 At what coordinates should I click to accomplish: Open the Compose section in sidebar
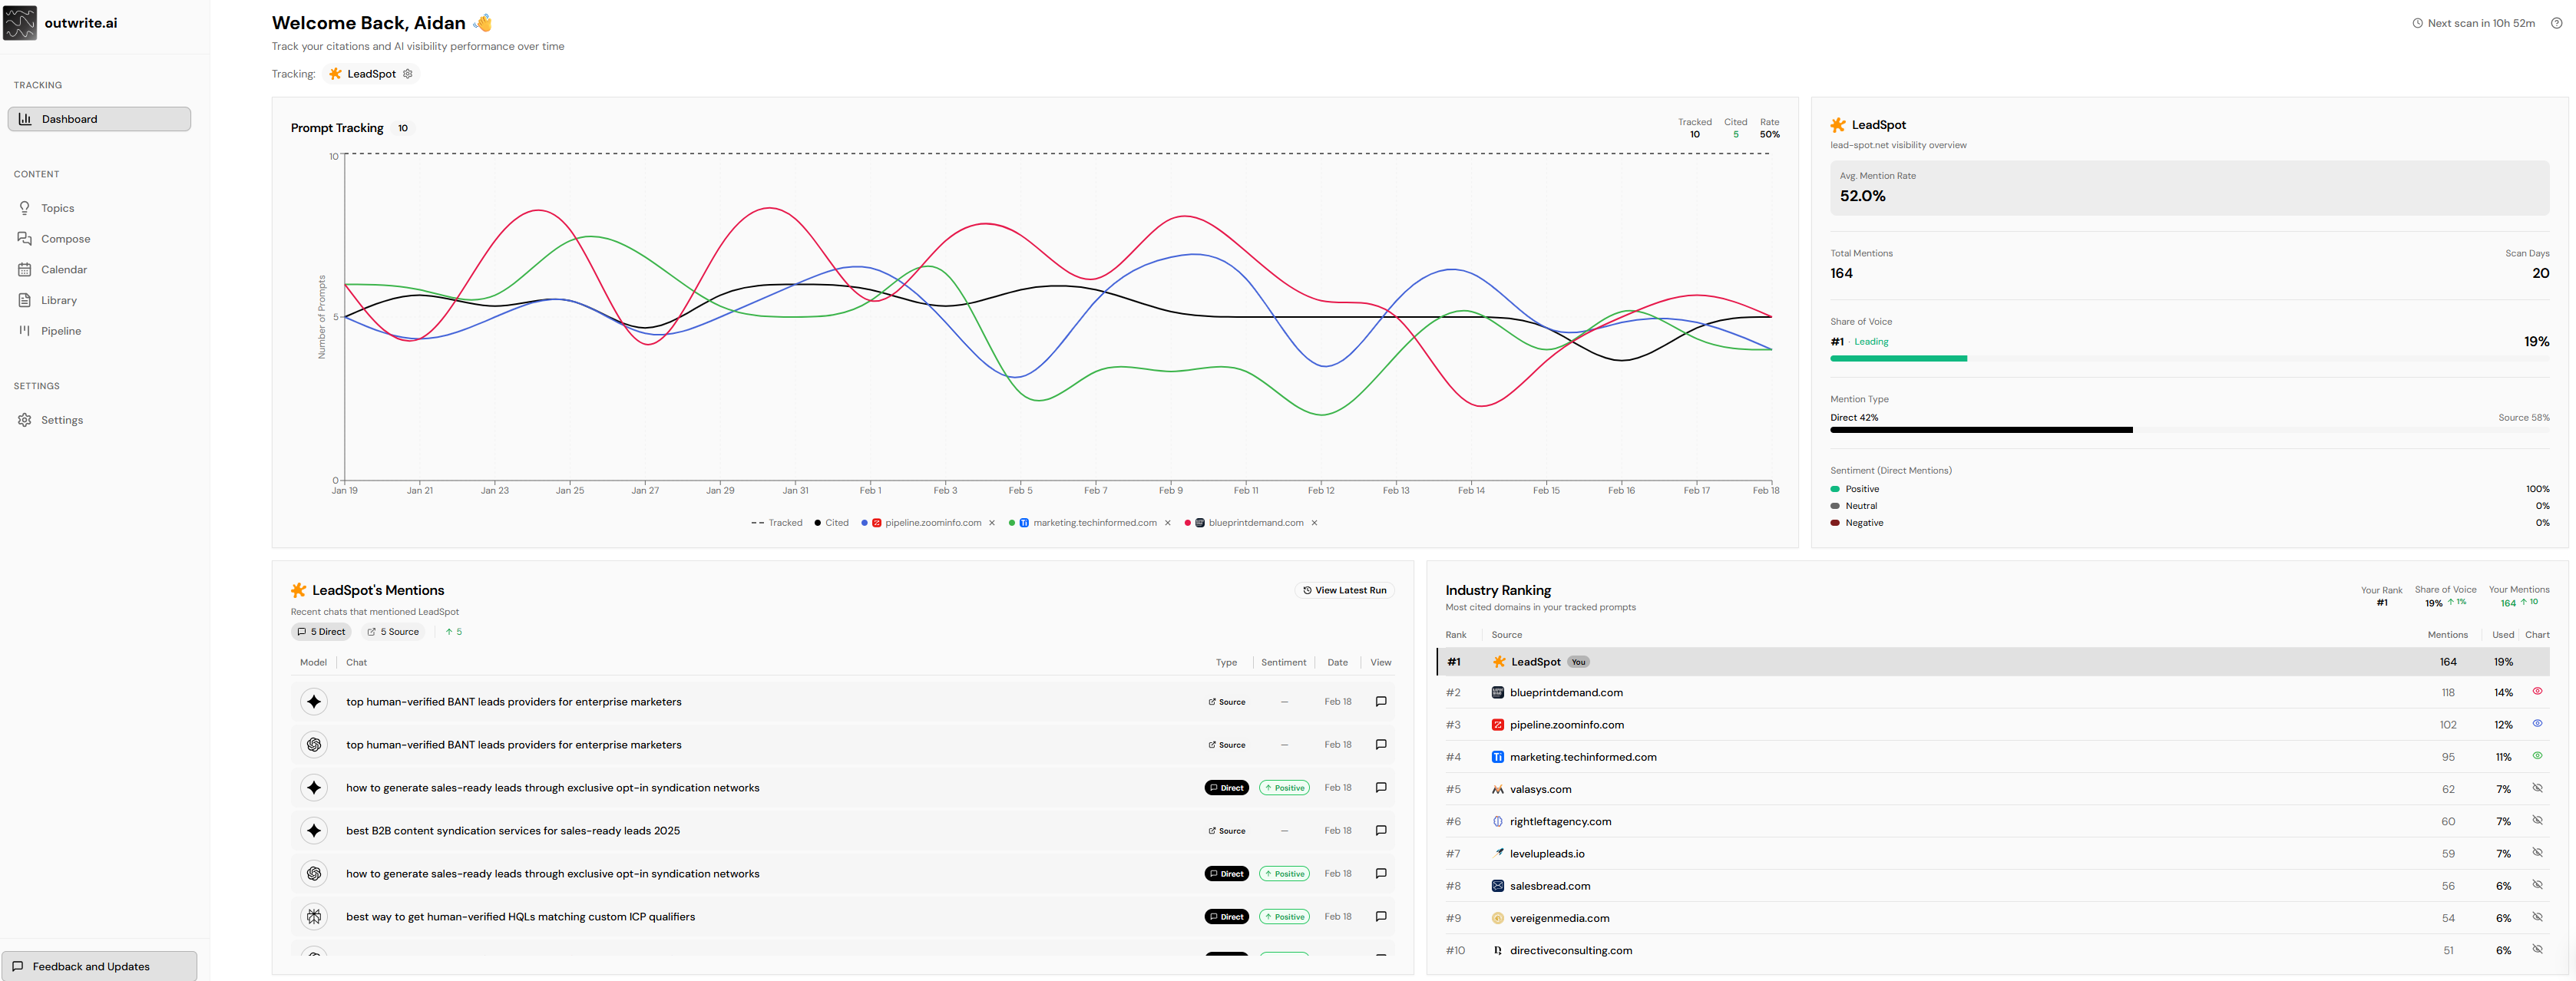click(66, 238)
